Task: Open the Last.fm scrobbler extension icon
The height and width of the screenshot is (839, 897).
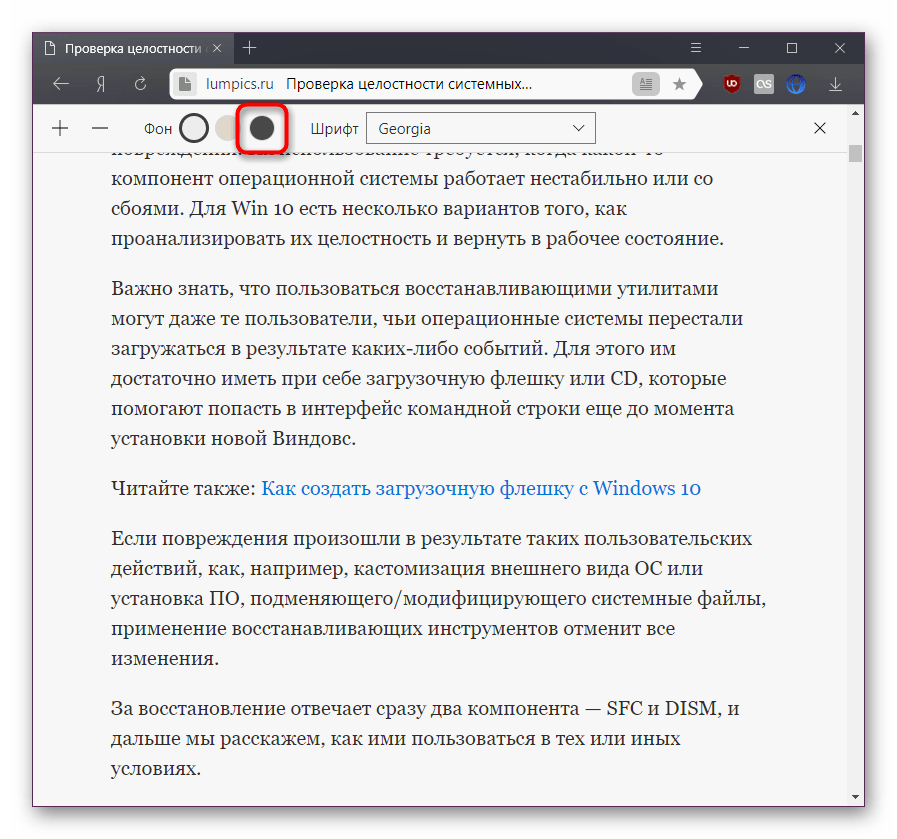Action: (x=764, y=85)
